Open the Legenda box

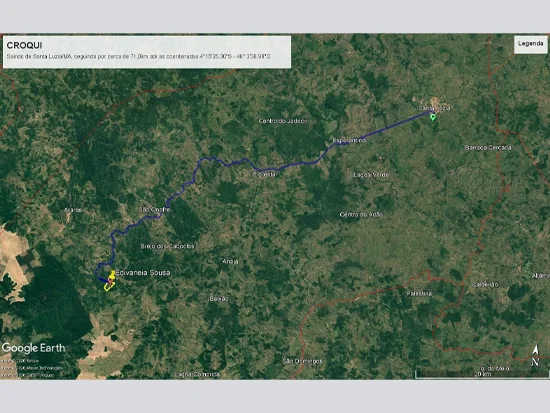530,44
